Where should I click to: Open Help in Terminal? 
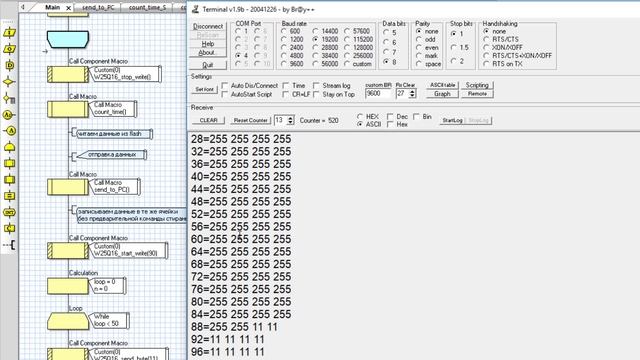208,44
